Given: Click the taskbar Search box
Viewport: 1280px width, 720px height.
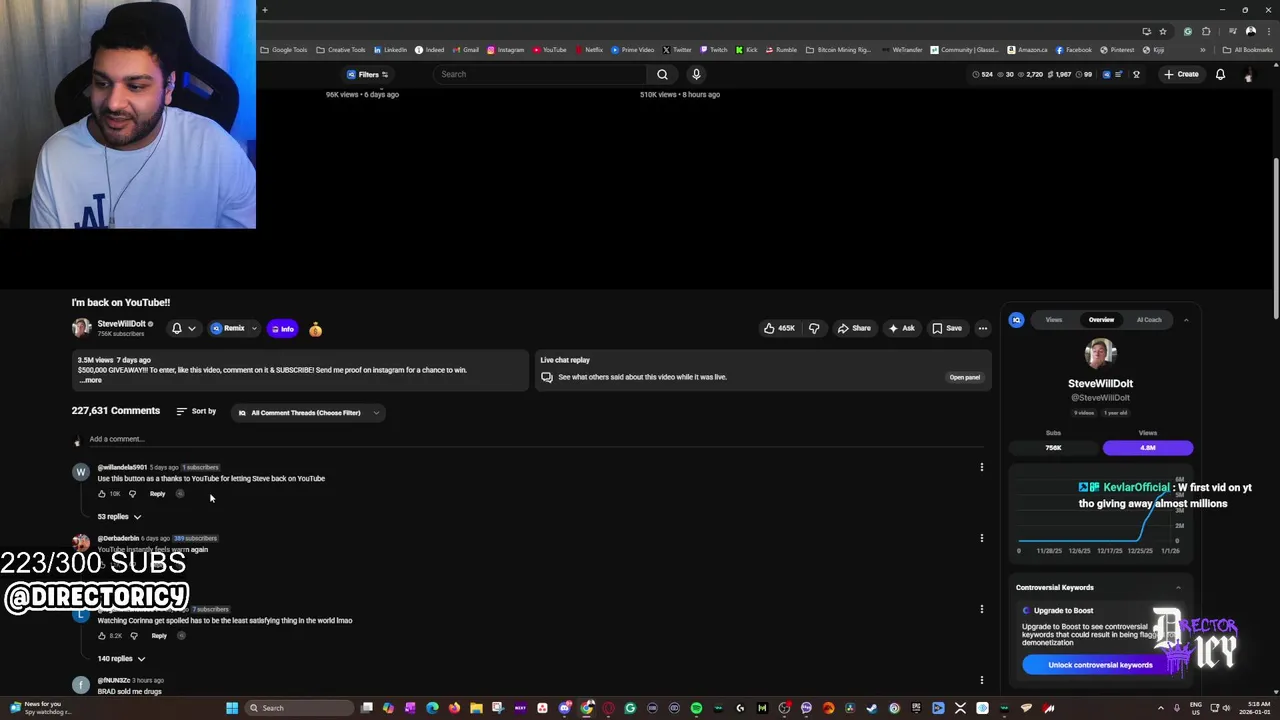Looking at the screenshot, I should (299, 708).
